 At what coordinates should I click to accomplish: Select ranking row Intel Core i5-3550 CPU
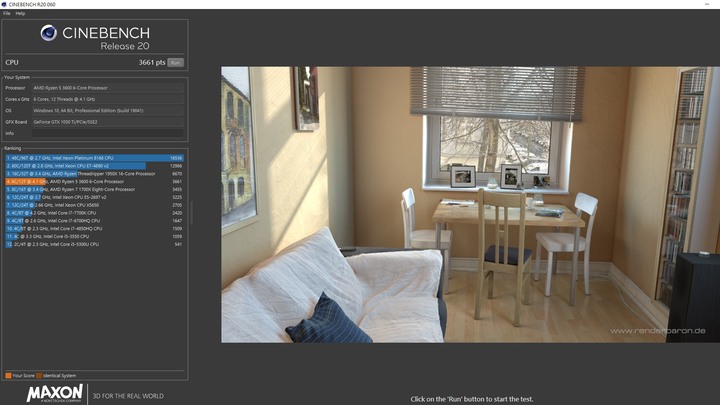click(94, 236)
